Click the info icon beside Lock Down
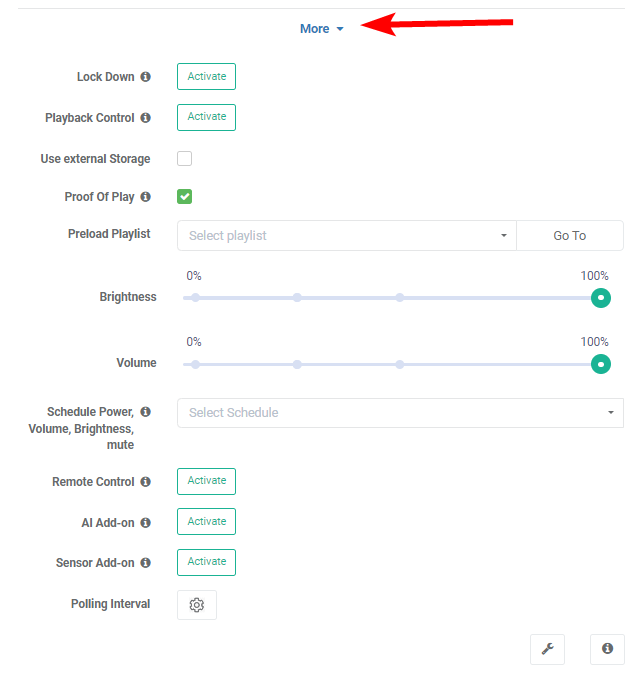This screenshot has width=641, height=681. point(146,77)
